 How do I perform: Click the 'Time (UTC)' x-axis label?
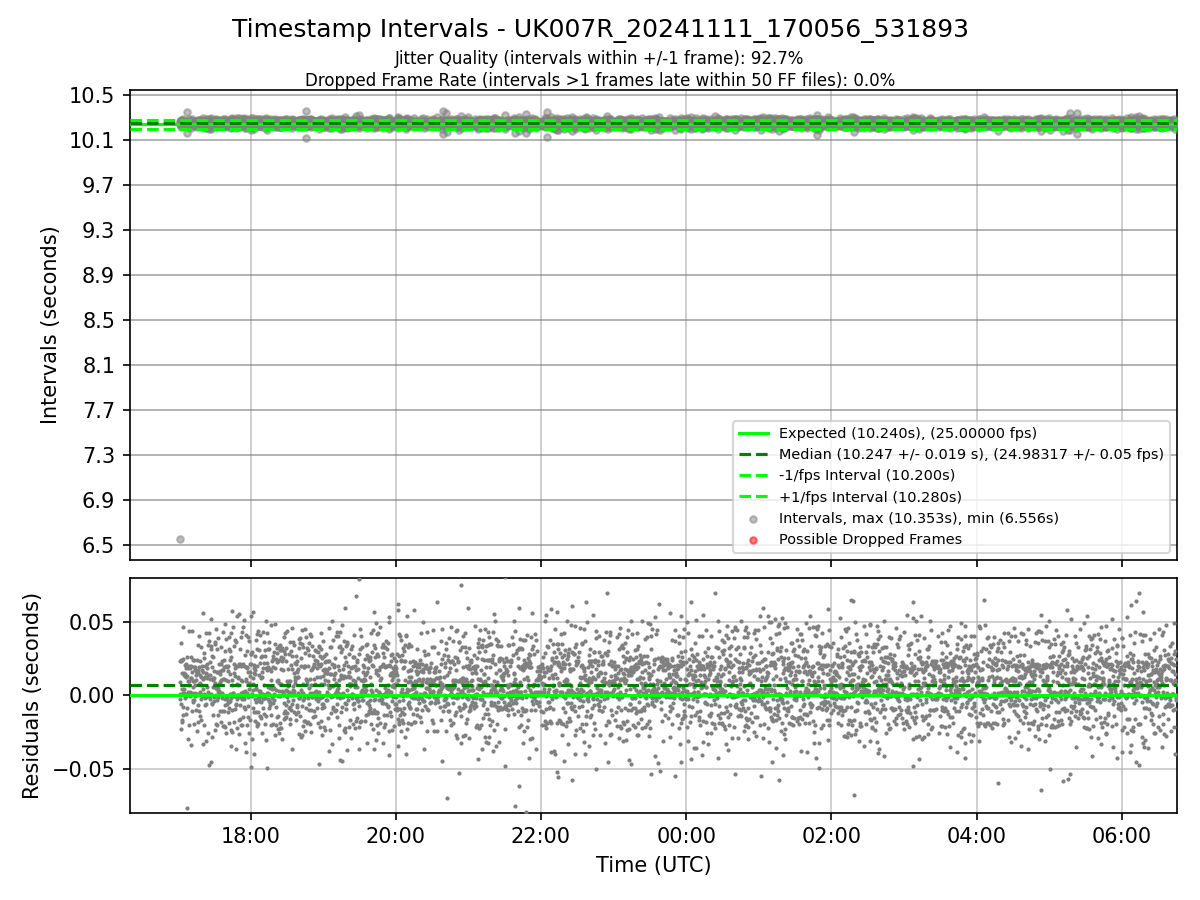tap(653, 865)
